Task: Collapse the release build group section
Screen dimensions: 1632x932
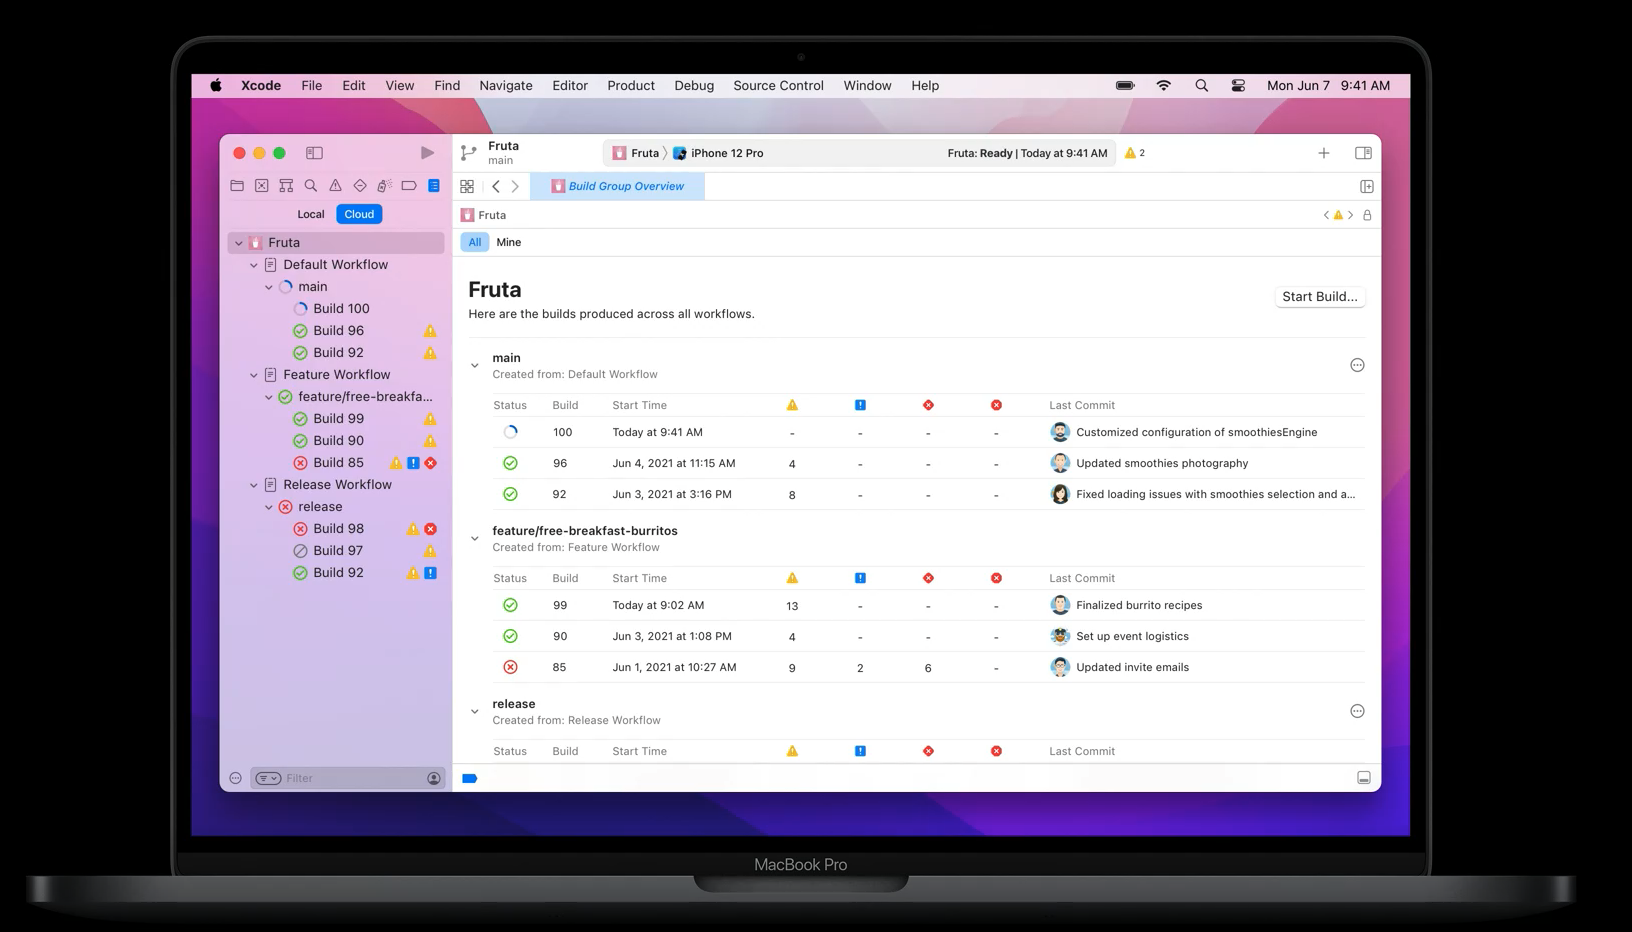Action: point(475,712)
